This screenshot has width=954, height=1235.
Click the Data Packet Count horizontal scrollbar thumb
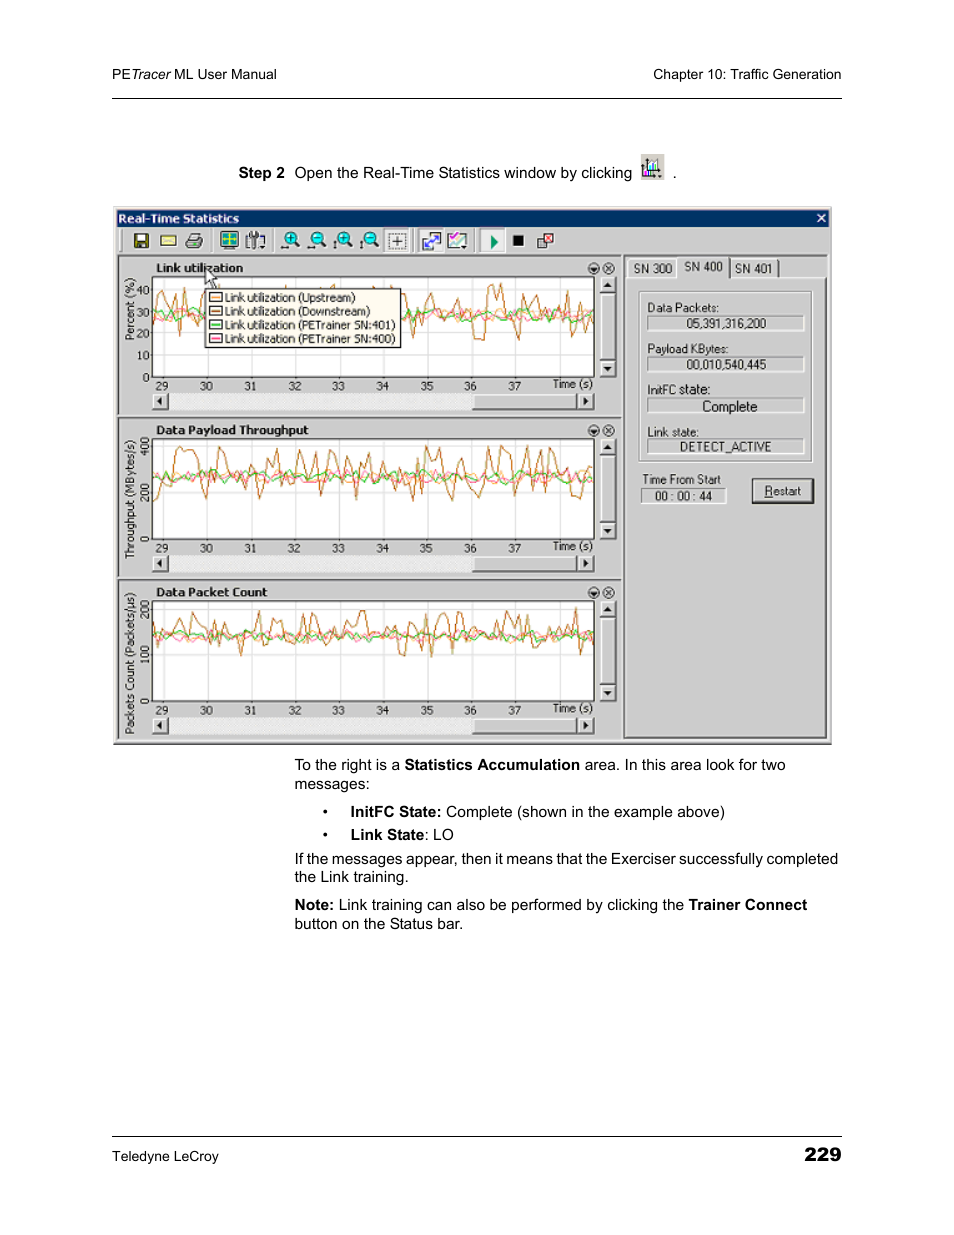525,726
